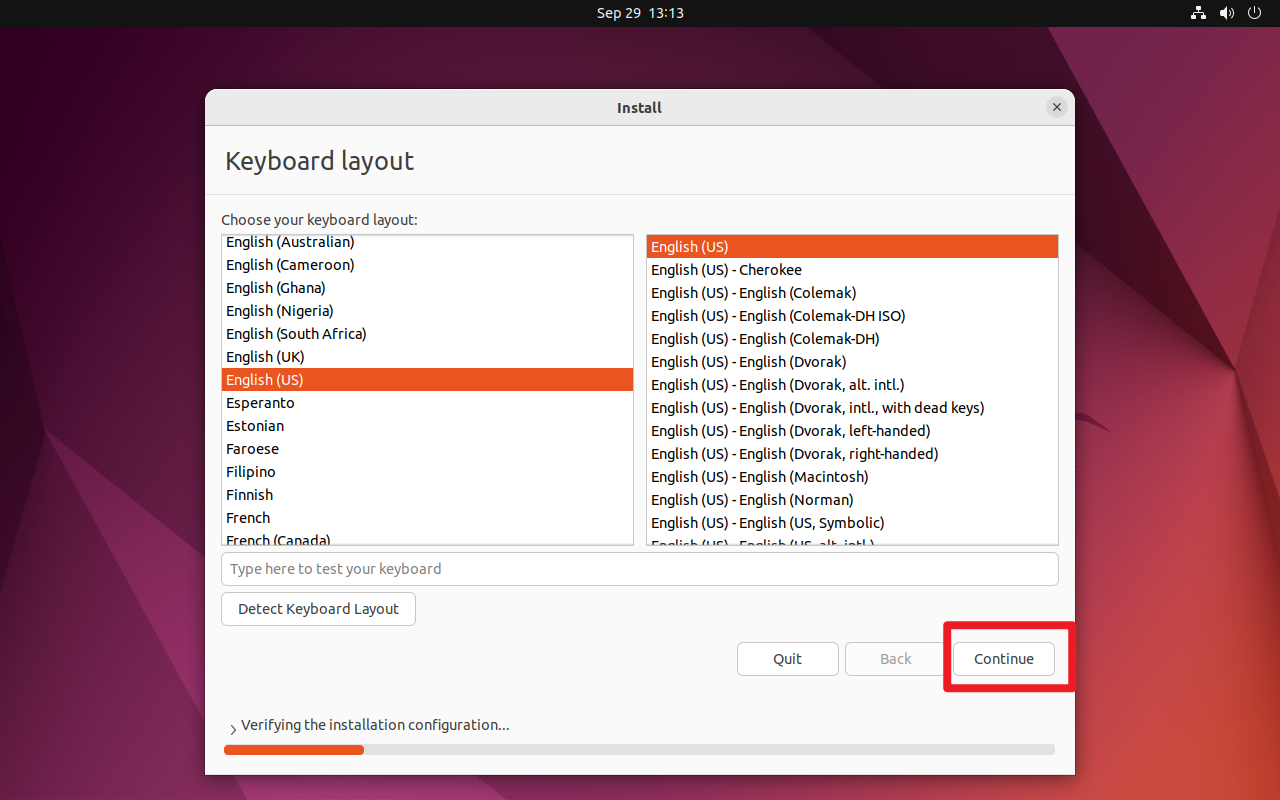This screenshot has height=800, width=1280.
Task: Select French layout
Action: click(427, 518)
